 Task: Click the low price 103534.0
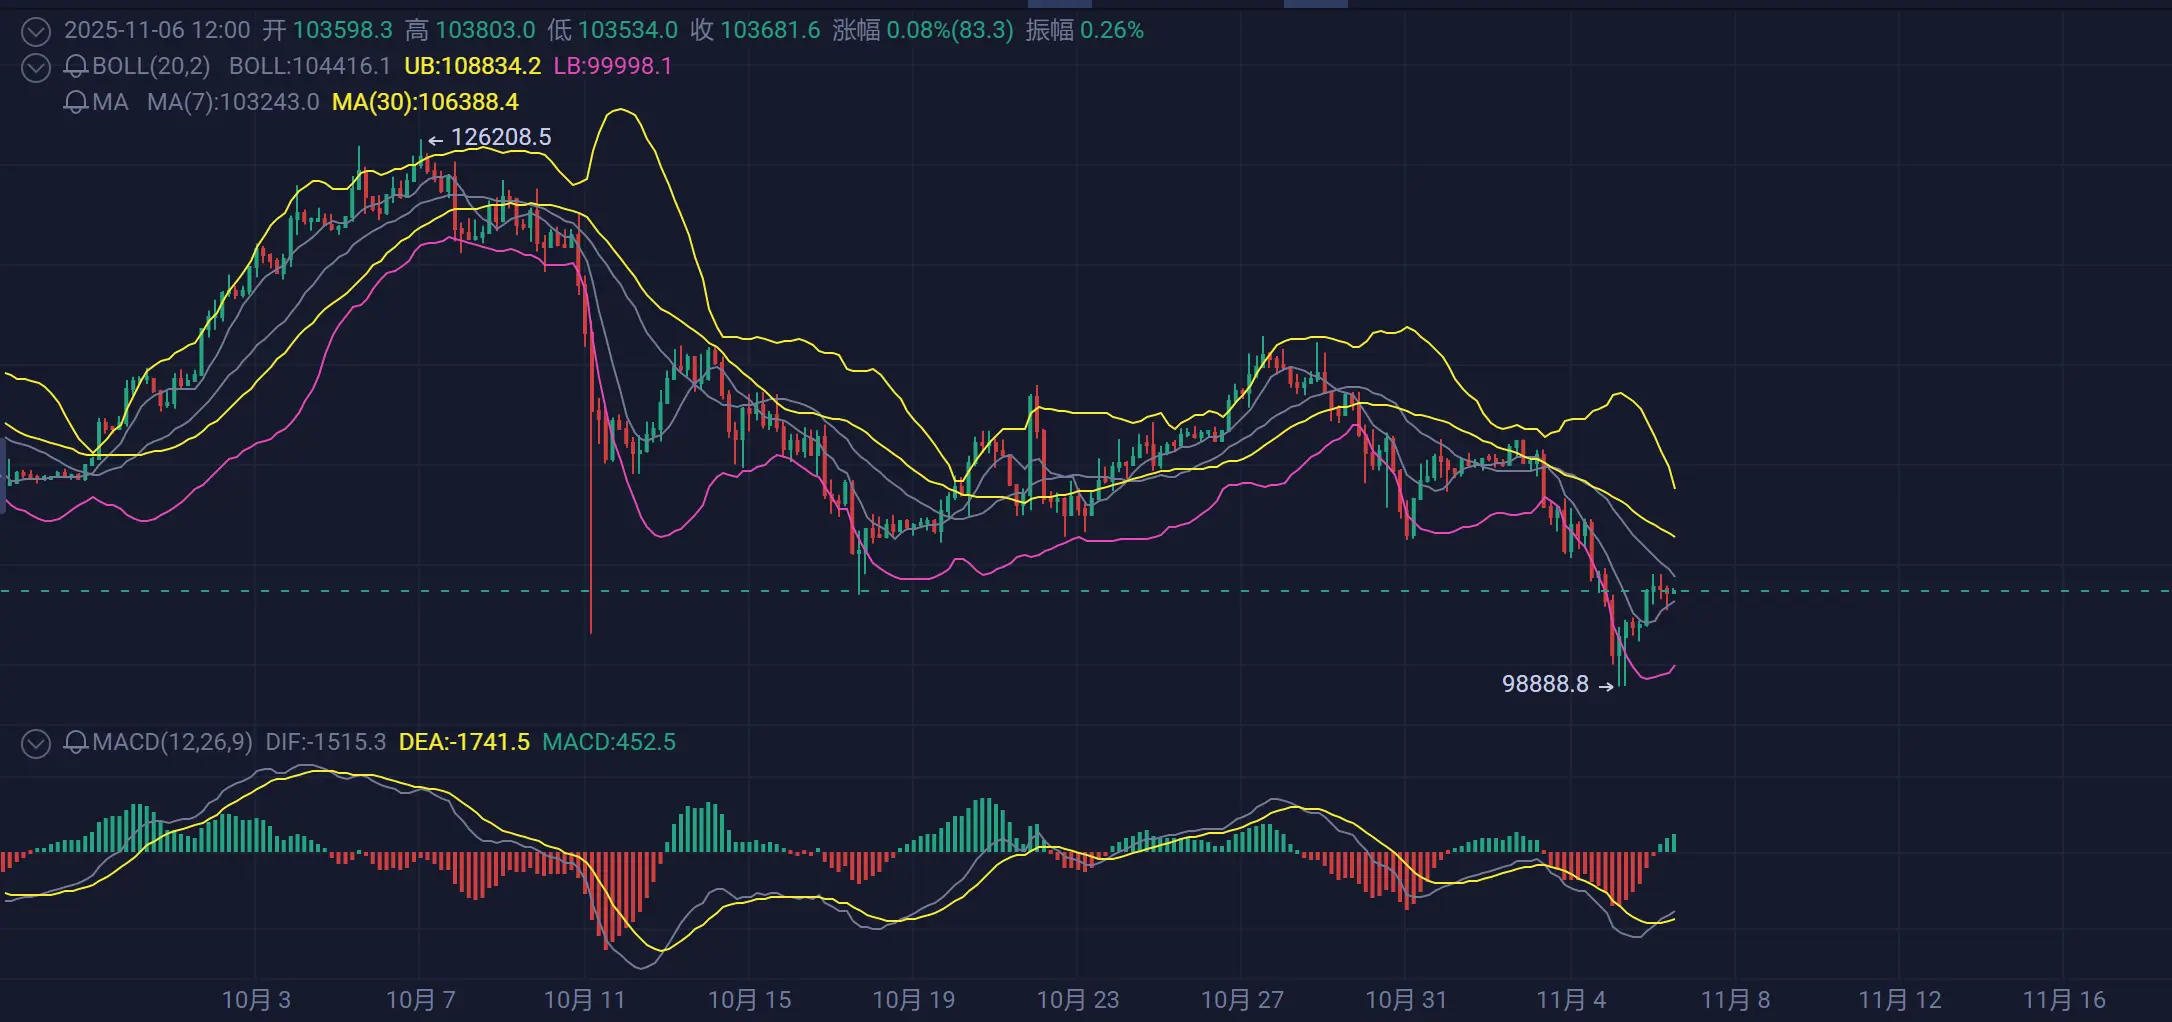coord(628,30)
